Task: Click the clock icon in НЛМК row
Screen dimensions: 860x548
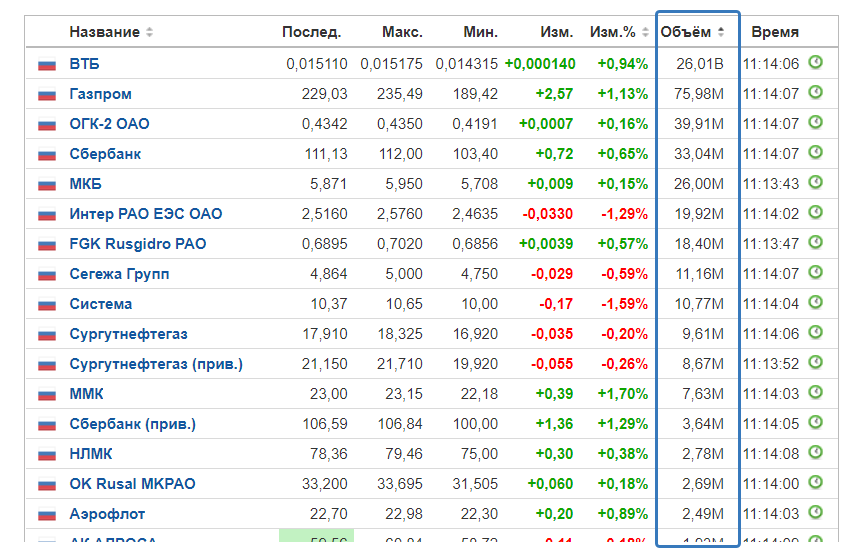Action: 816,452
